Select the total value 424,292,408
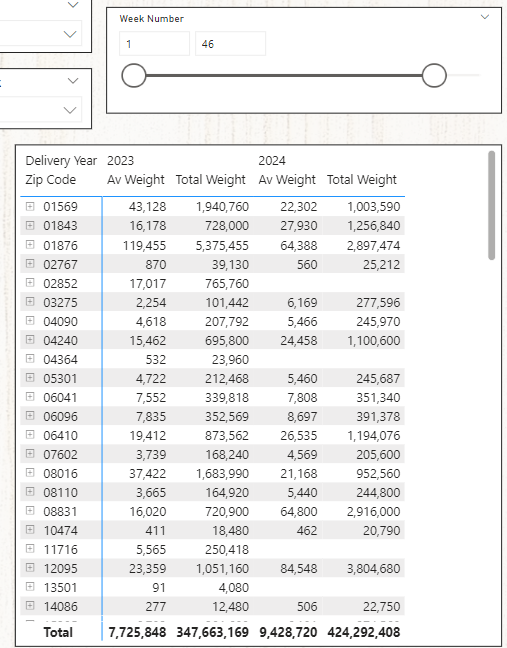The image size is (507, 648). [x=364, y=632]
